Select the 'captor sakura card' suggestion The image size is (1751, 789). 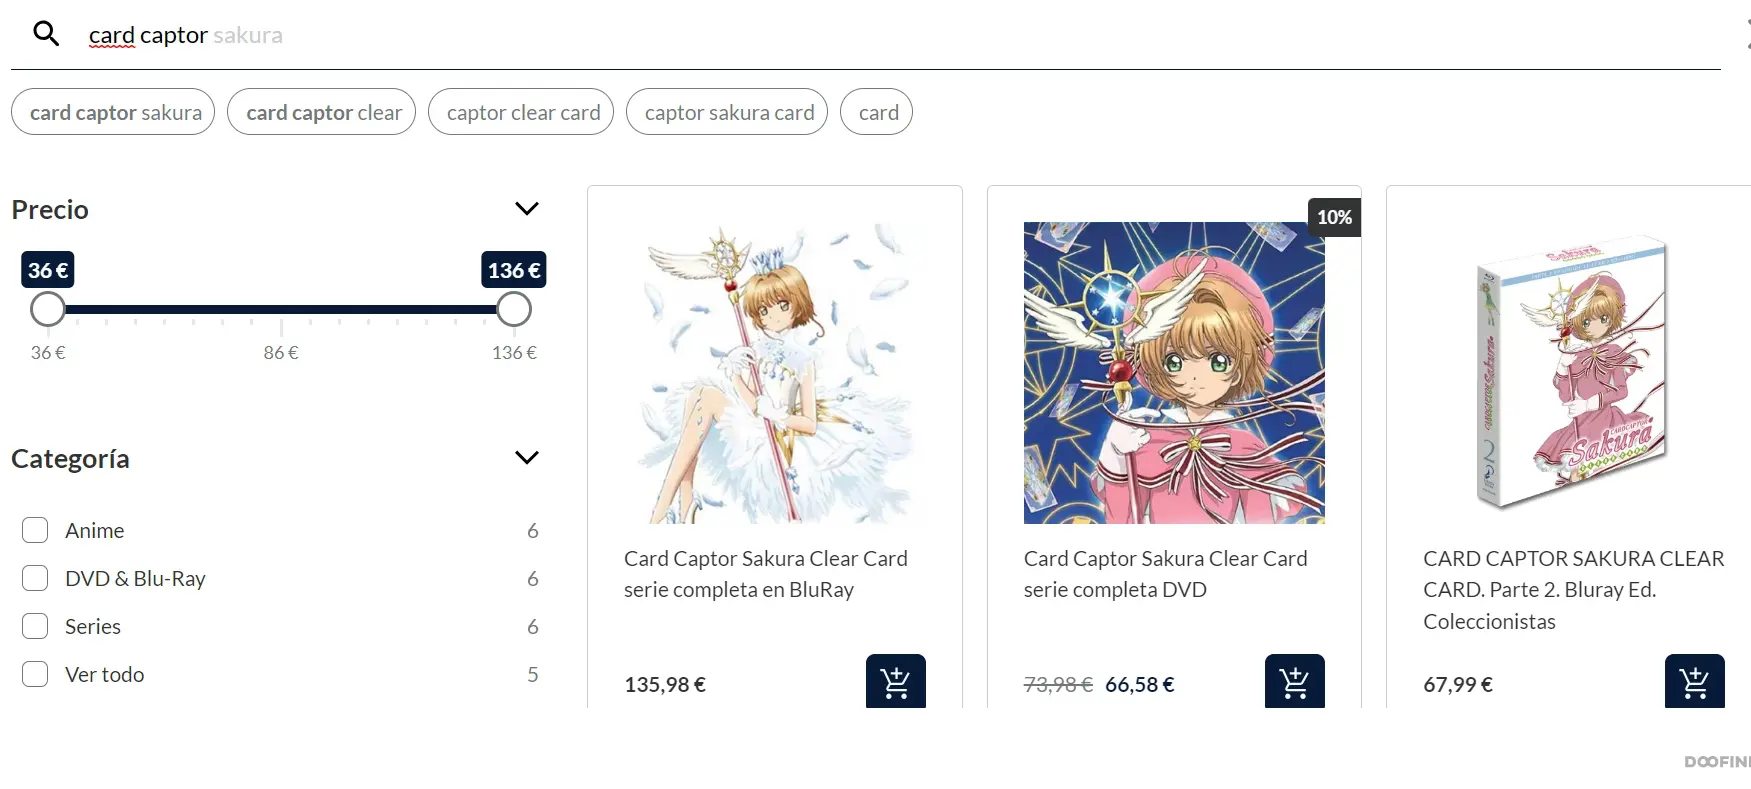point(727,112)
